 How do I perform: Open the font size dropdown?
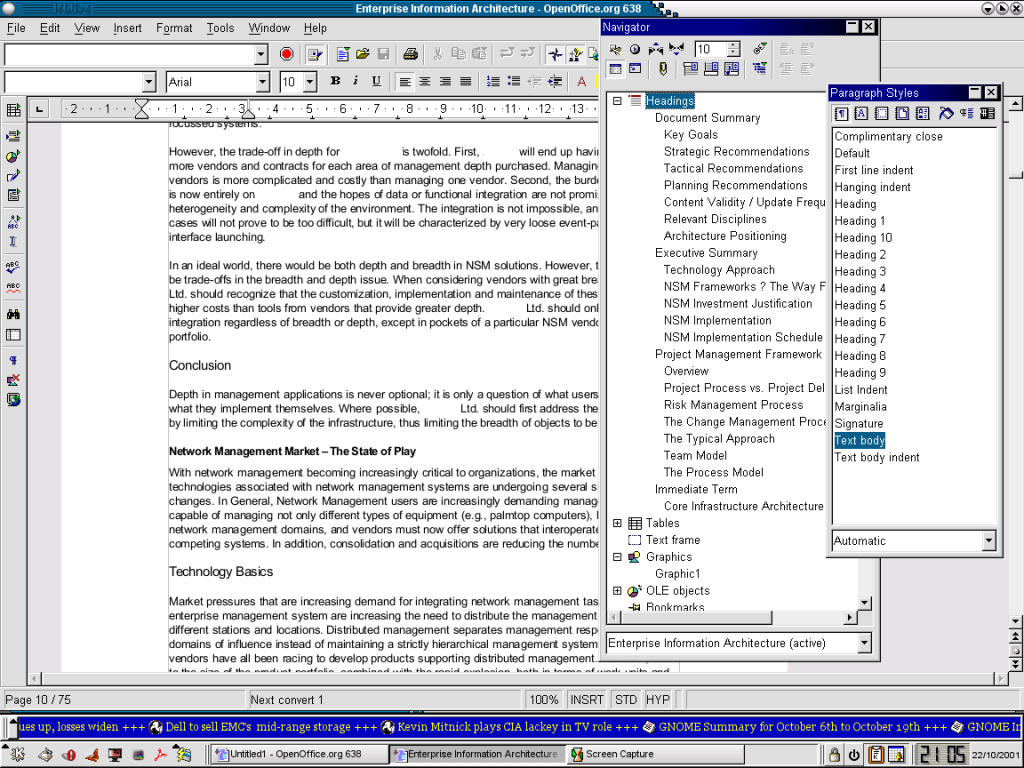coord(310,82)
